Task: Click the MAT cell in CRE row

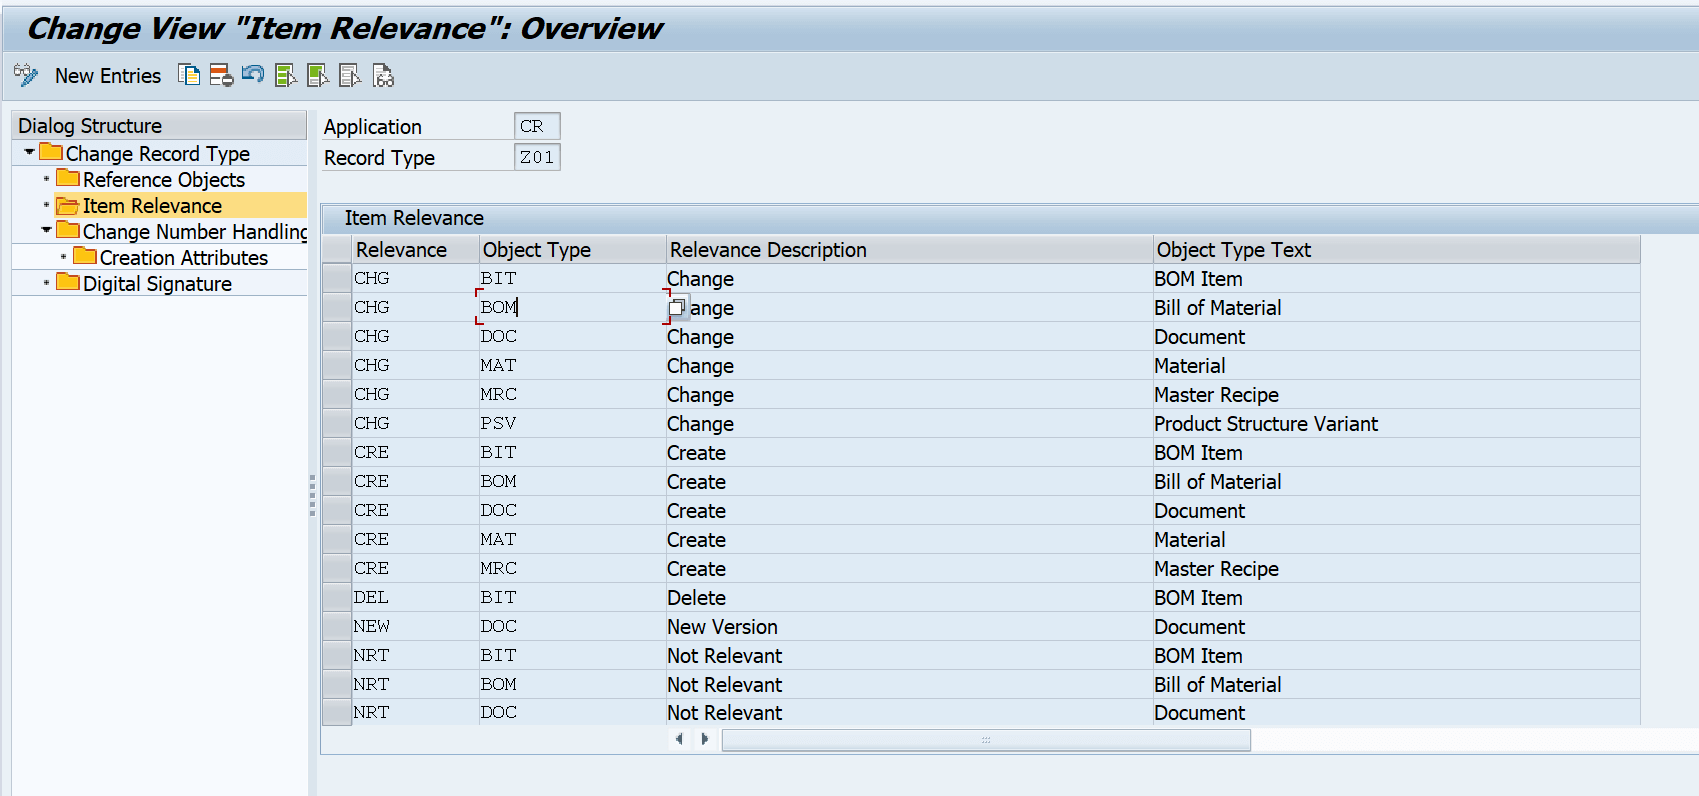Action: [x=572, y=539]
